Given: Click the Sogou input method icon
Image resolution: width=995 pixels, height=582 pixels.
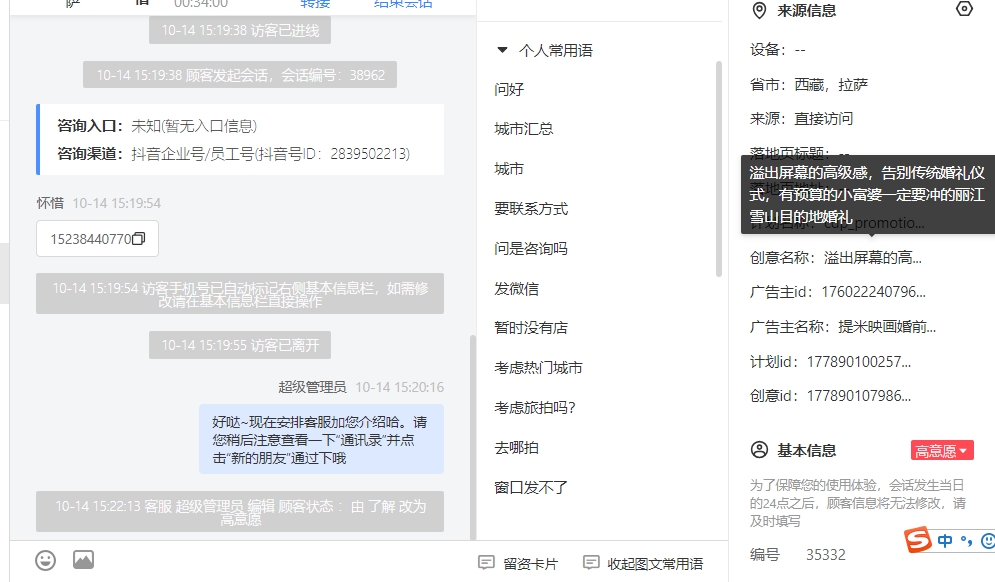Looking at the screenshot, I should (918, 540).
